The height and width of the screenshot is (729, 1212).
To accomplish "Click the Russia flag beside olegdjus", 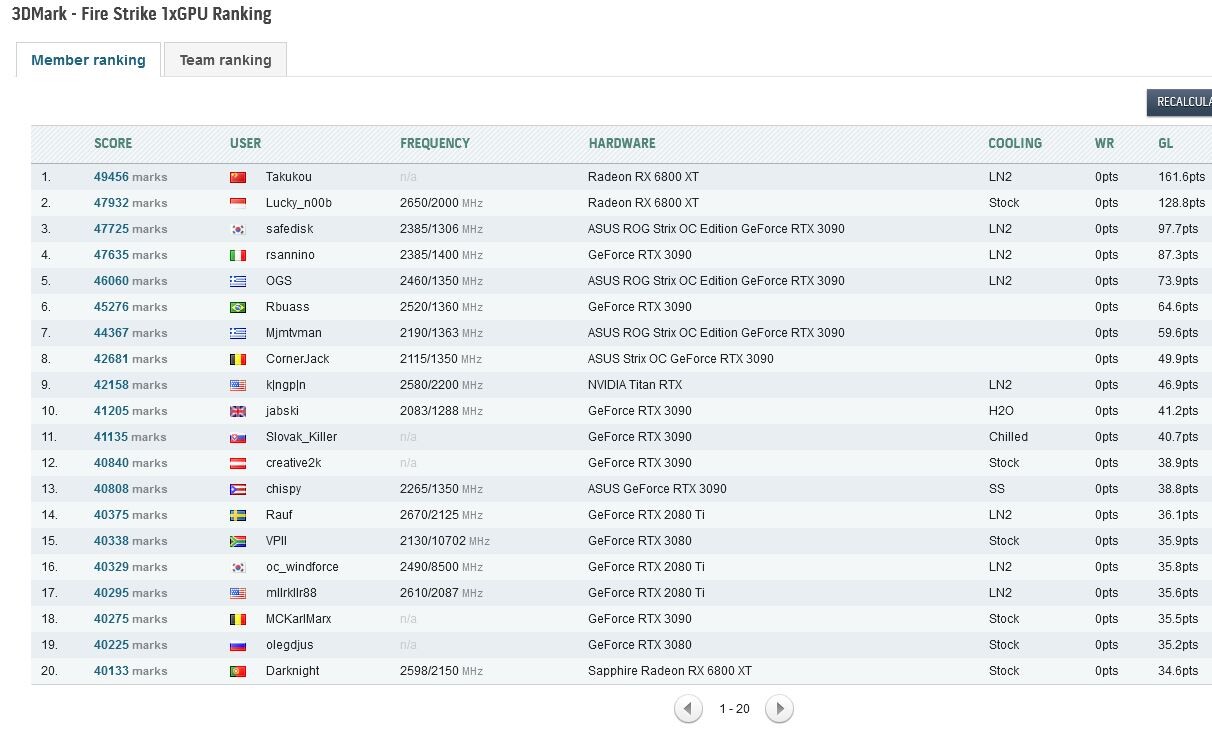I will [x=237, y=645].
